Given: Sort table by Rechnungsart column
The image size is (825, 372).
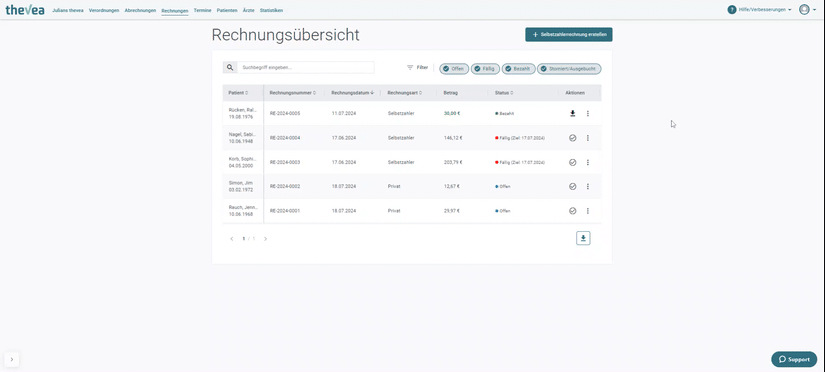Looking at the screenshot, I should point(405,93).
